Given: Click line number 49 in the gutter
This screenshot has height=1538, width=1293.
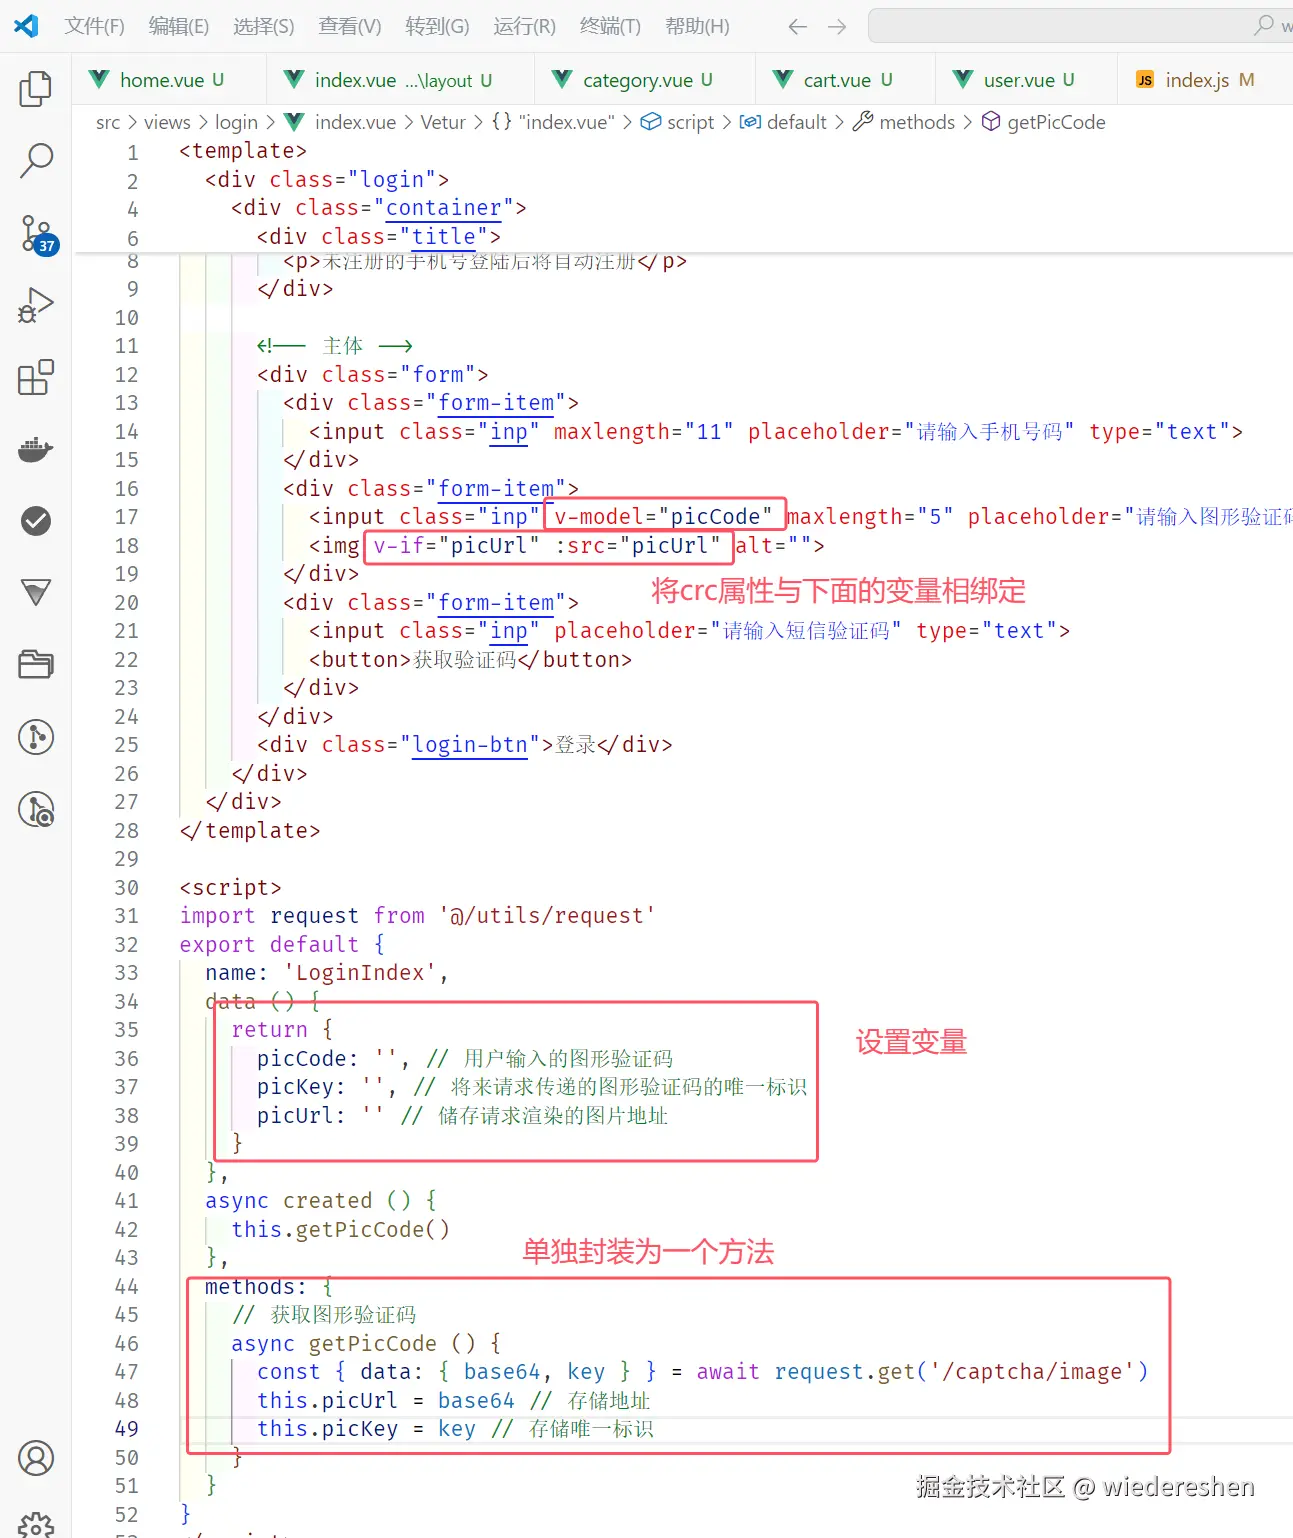Looking at the screenshot, I should [127, 1429].
